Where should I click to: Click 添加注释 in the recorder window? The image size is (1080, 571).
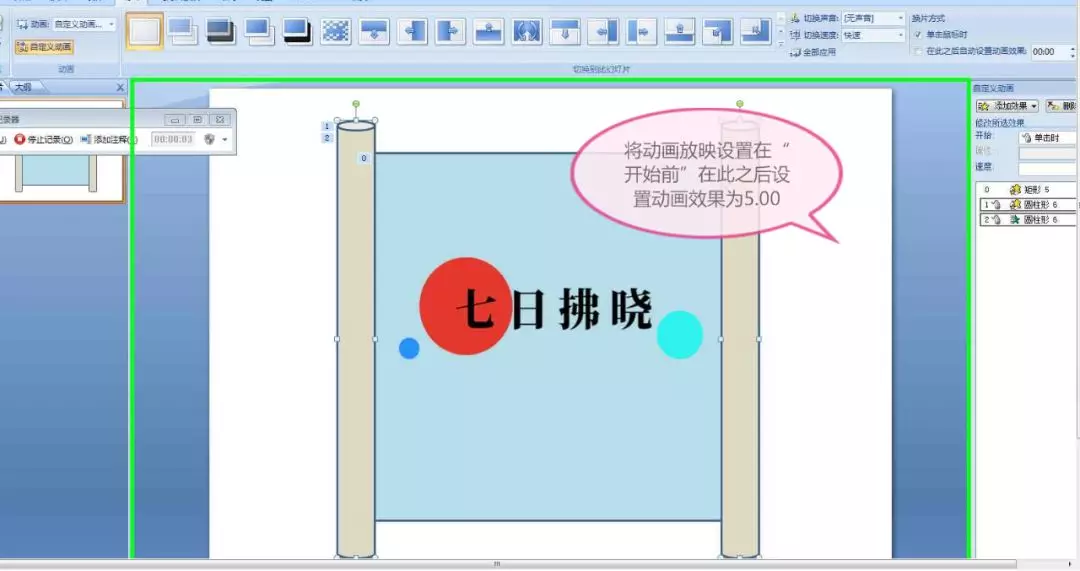[x=108, y=140]
